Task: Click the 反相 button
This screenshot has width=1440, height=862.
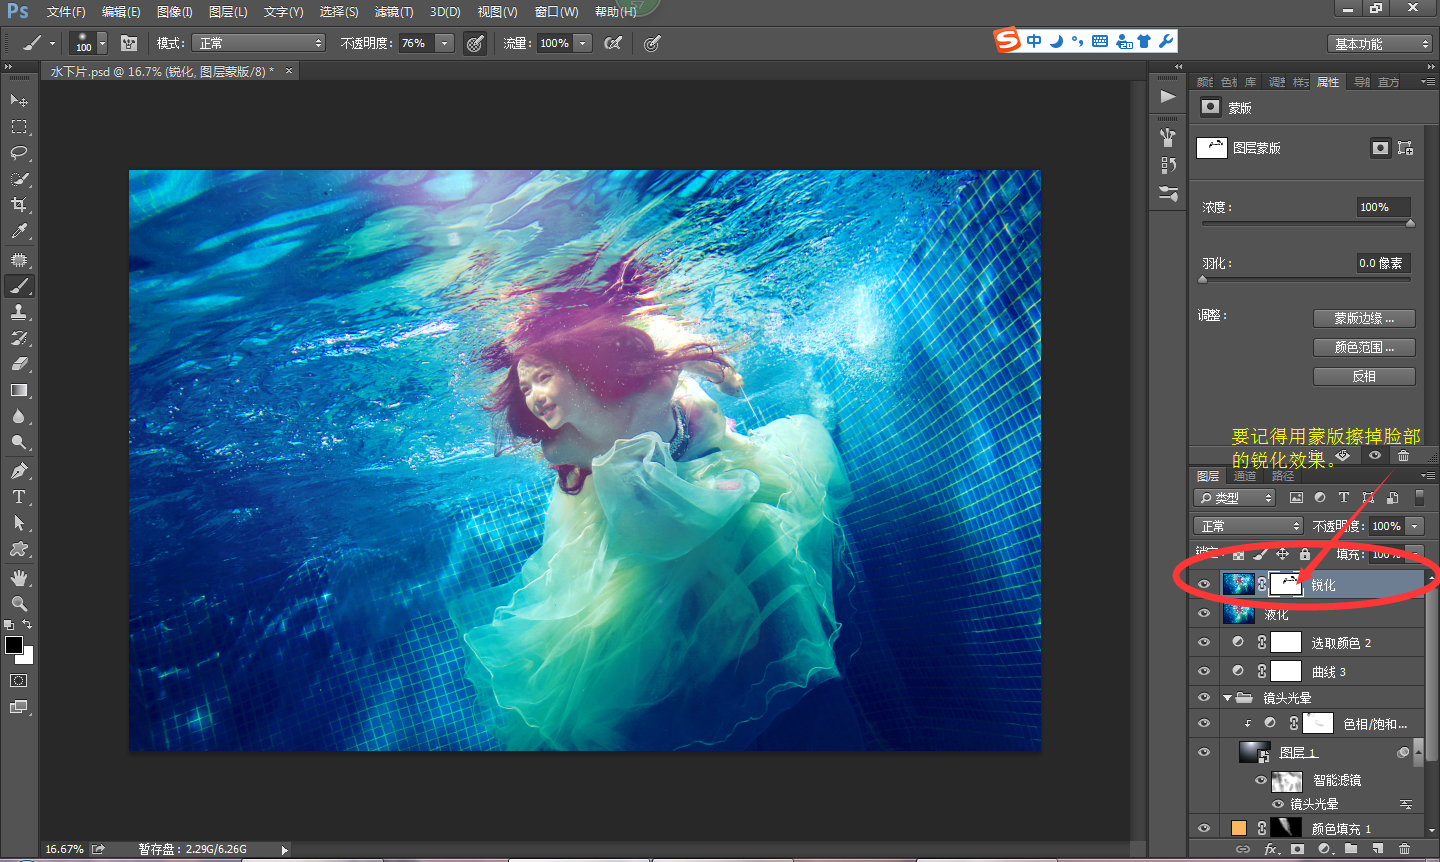Action: 1363,376
